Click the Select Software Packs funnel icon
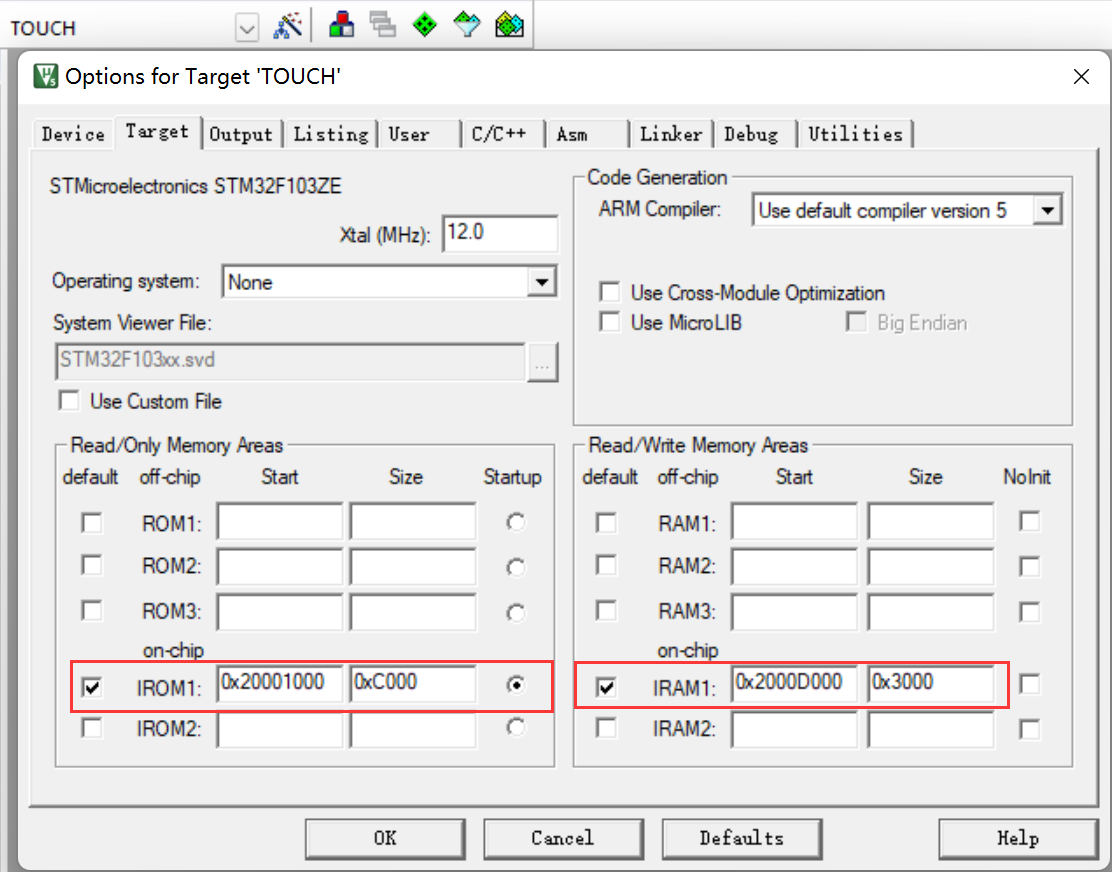1112x872 pixels. (x=467, y=26)
